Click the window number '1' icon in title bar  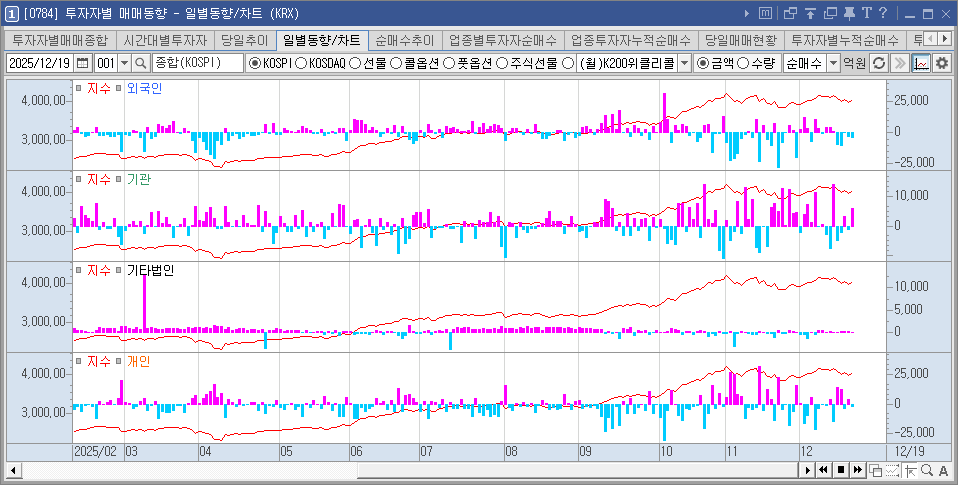[12, 13]
